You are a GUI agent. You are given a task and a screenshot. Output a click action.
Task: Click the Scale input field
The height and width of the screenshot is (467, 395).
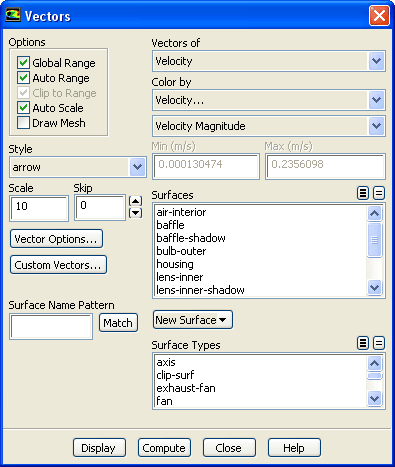pyautogui.click(x=39, y=208)
